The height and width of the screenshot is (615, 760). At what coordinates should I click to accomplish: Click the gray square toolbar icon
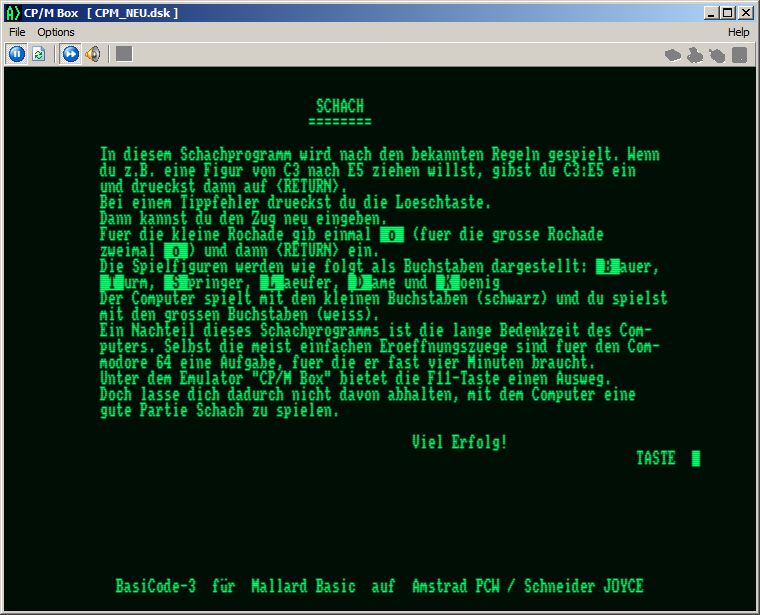(x=123, y=54)
